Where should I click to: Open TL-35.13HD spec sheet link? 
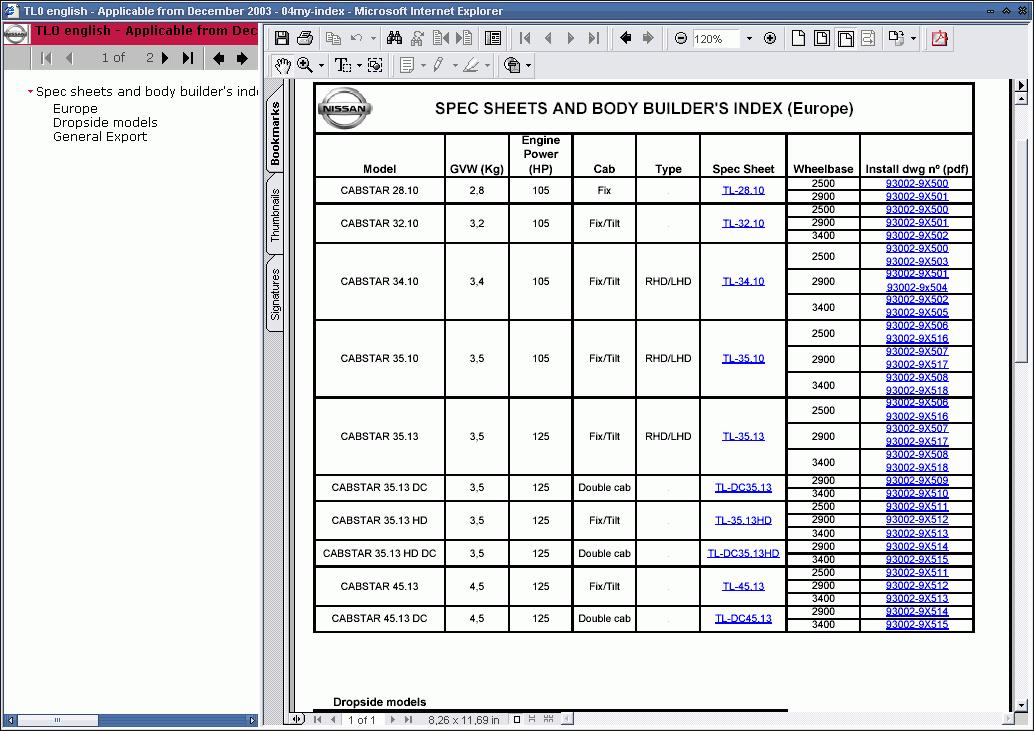coord(743,521)
